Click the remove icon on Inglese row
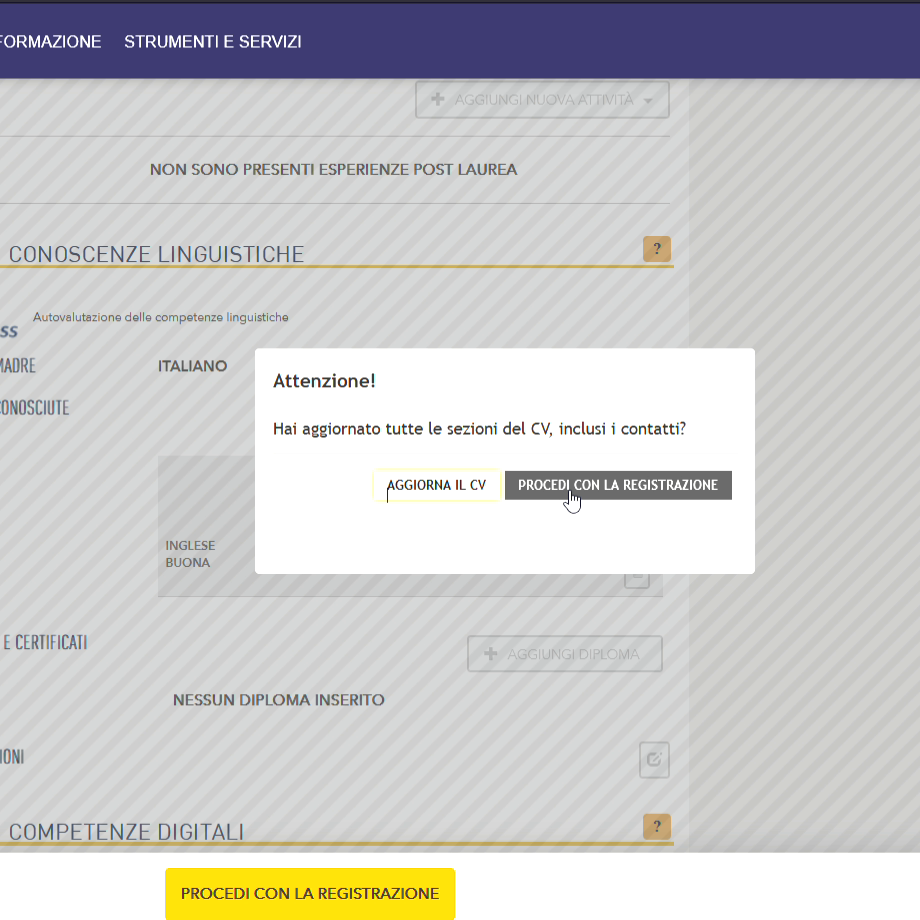 point(637,578)
